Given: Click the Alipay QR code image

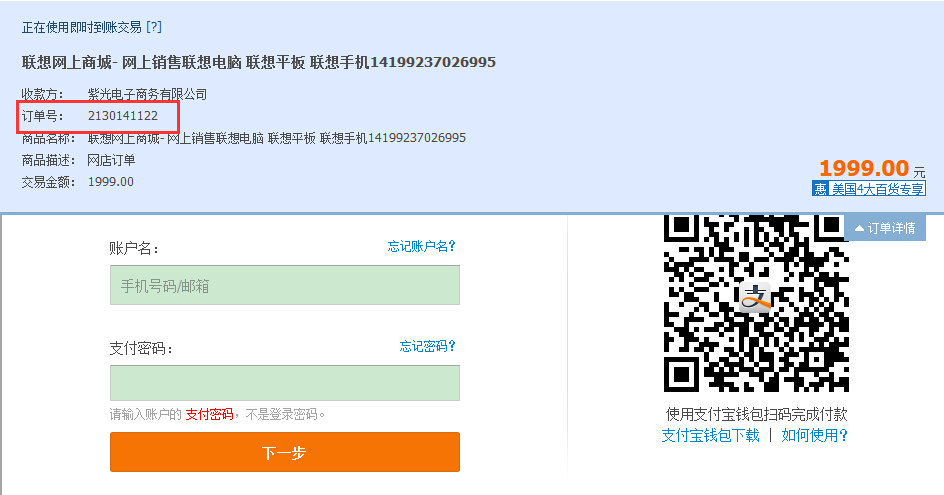Looking at the screenshot, I should pos(756,303).
